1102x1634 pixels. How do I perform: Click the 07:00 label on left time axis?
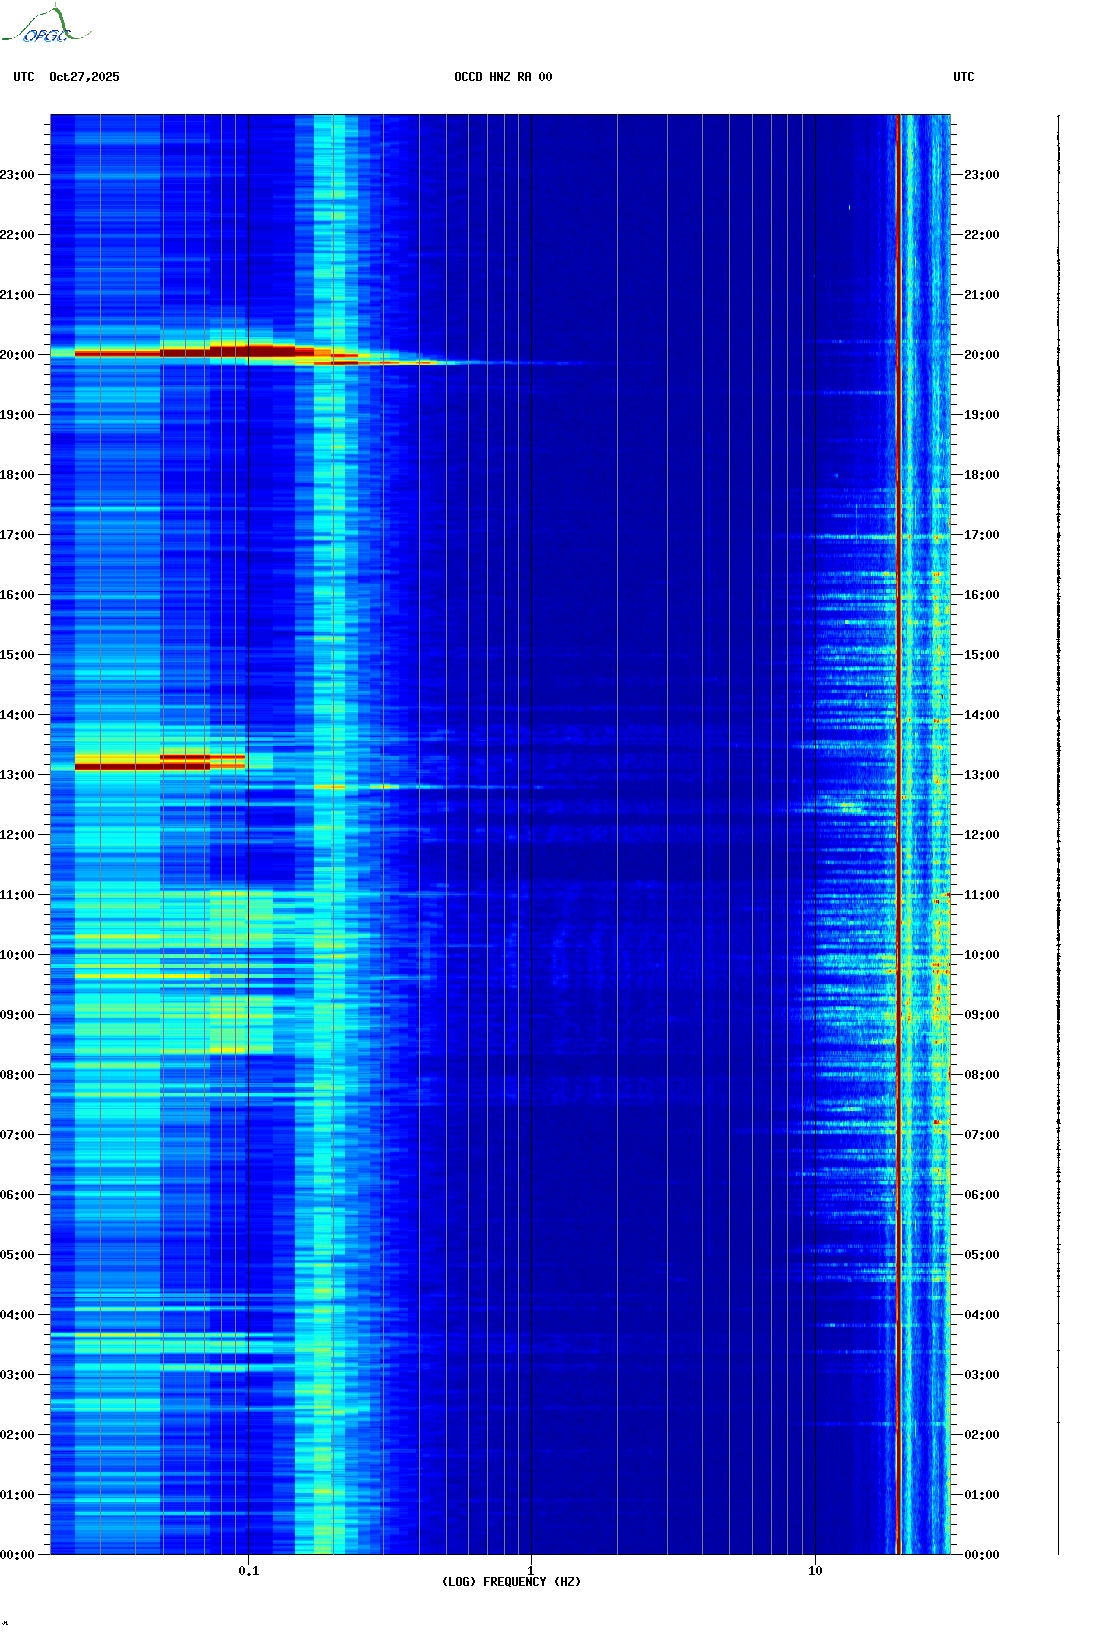point(17,1135)
